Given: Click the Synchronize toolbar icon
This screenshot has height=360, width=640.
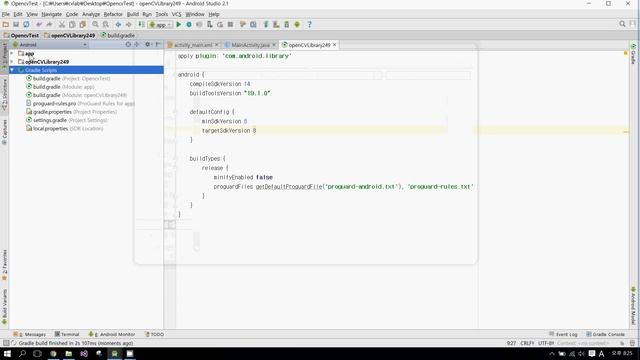Looking at the screenshot, I should (x=26, y=24).
